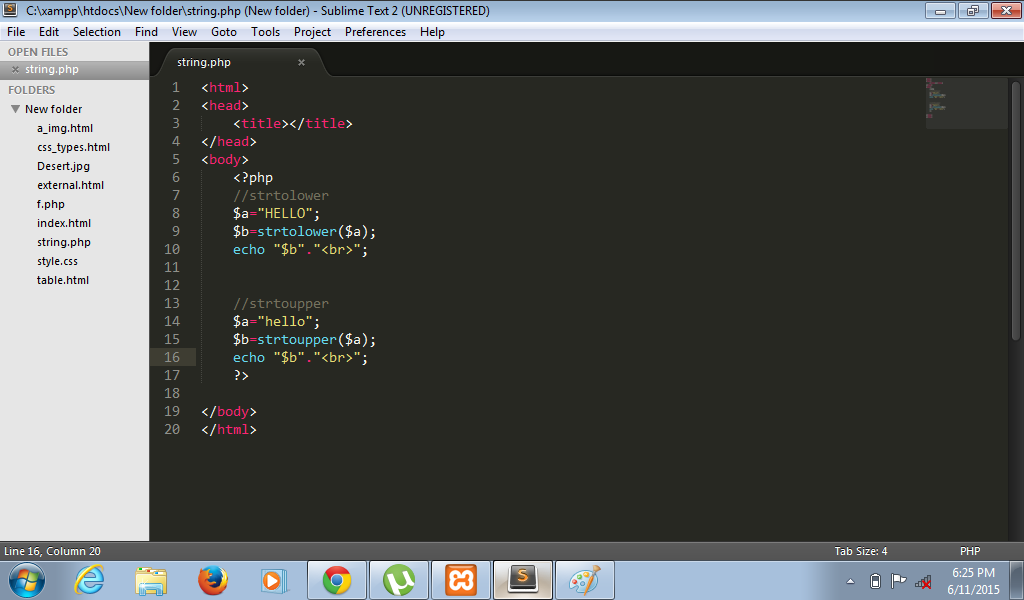The width and height of the screenshot is (1024, 600).
Task: Open Windows Media Player from taskbar
Action: coord(274,580)
